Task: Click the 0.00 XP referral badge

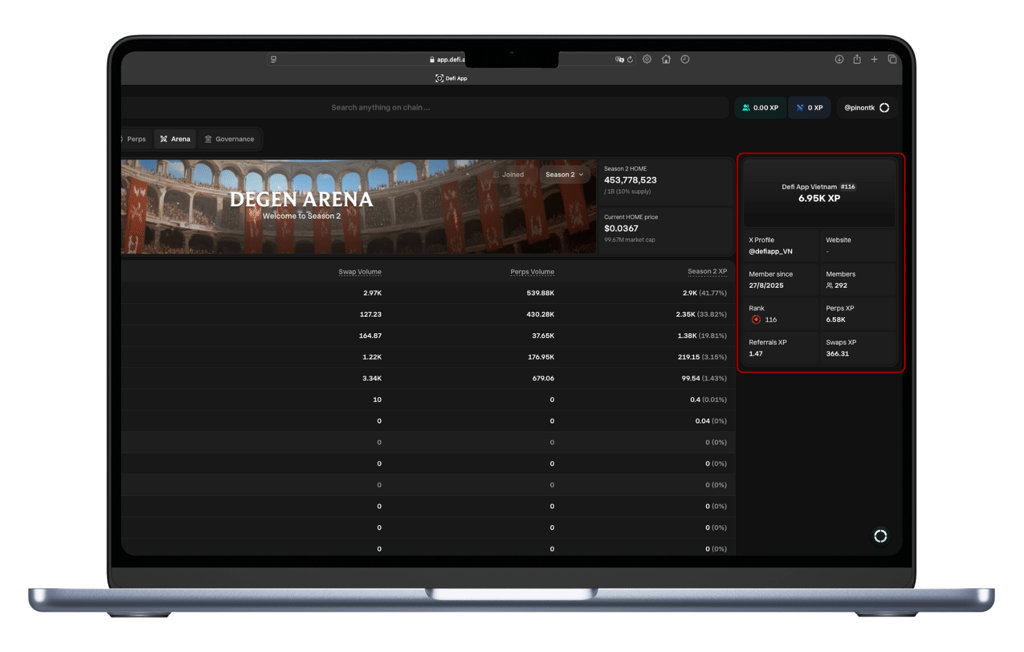Action: click(760, 108)
